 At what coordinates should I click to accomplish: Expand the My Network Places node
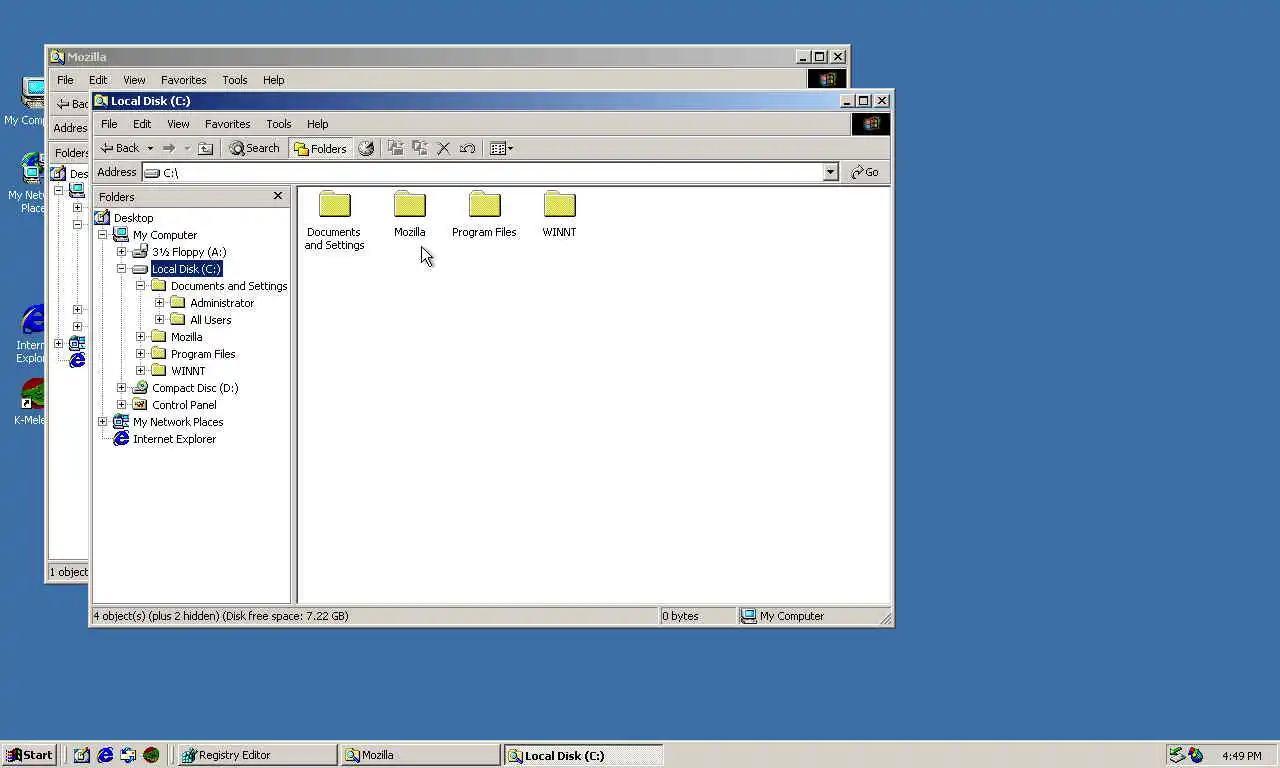(102, 422)
